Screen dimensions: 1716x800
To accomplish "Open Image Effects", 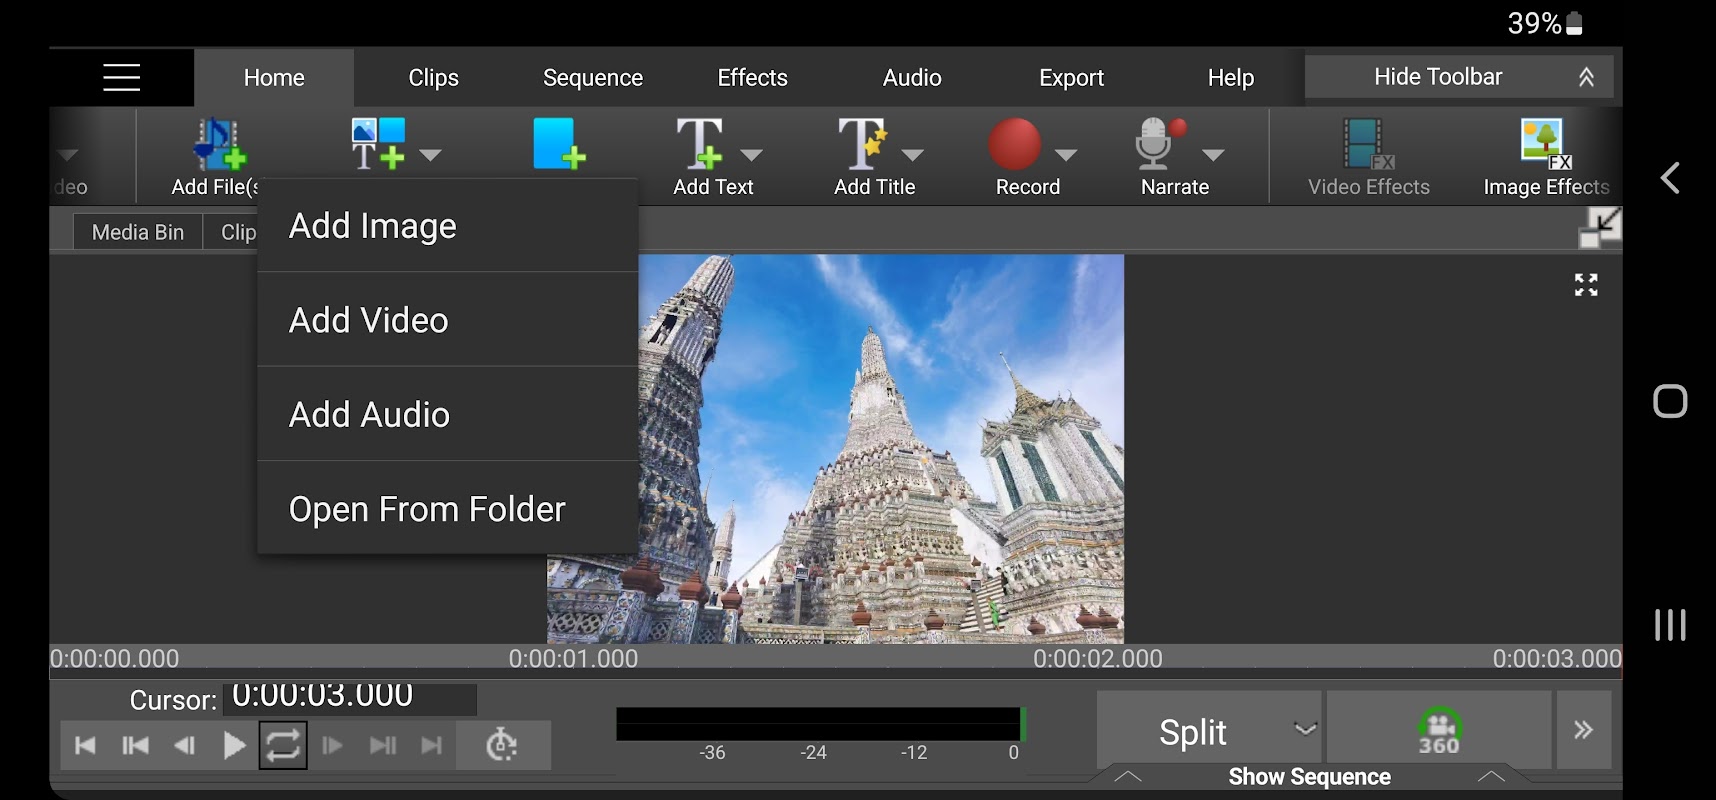I will pos(1546,157).
